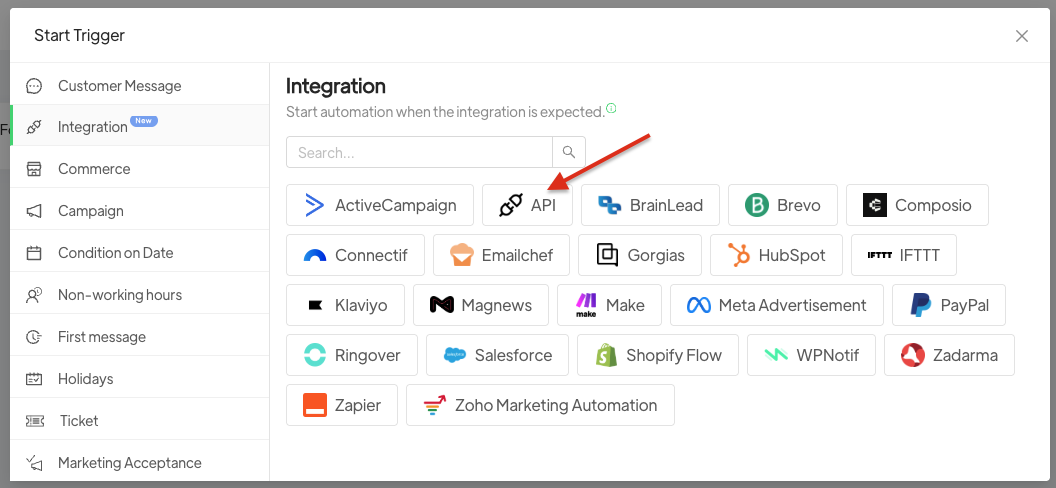Pick the Salesforce integration

coord(497,355)
